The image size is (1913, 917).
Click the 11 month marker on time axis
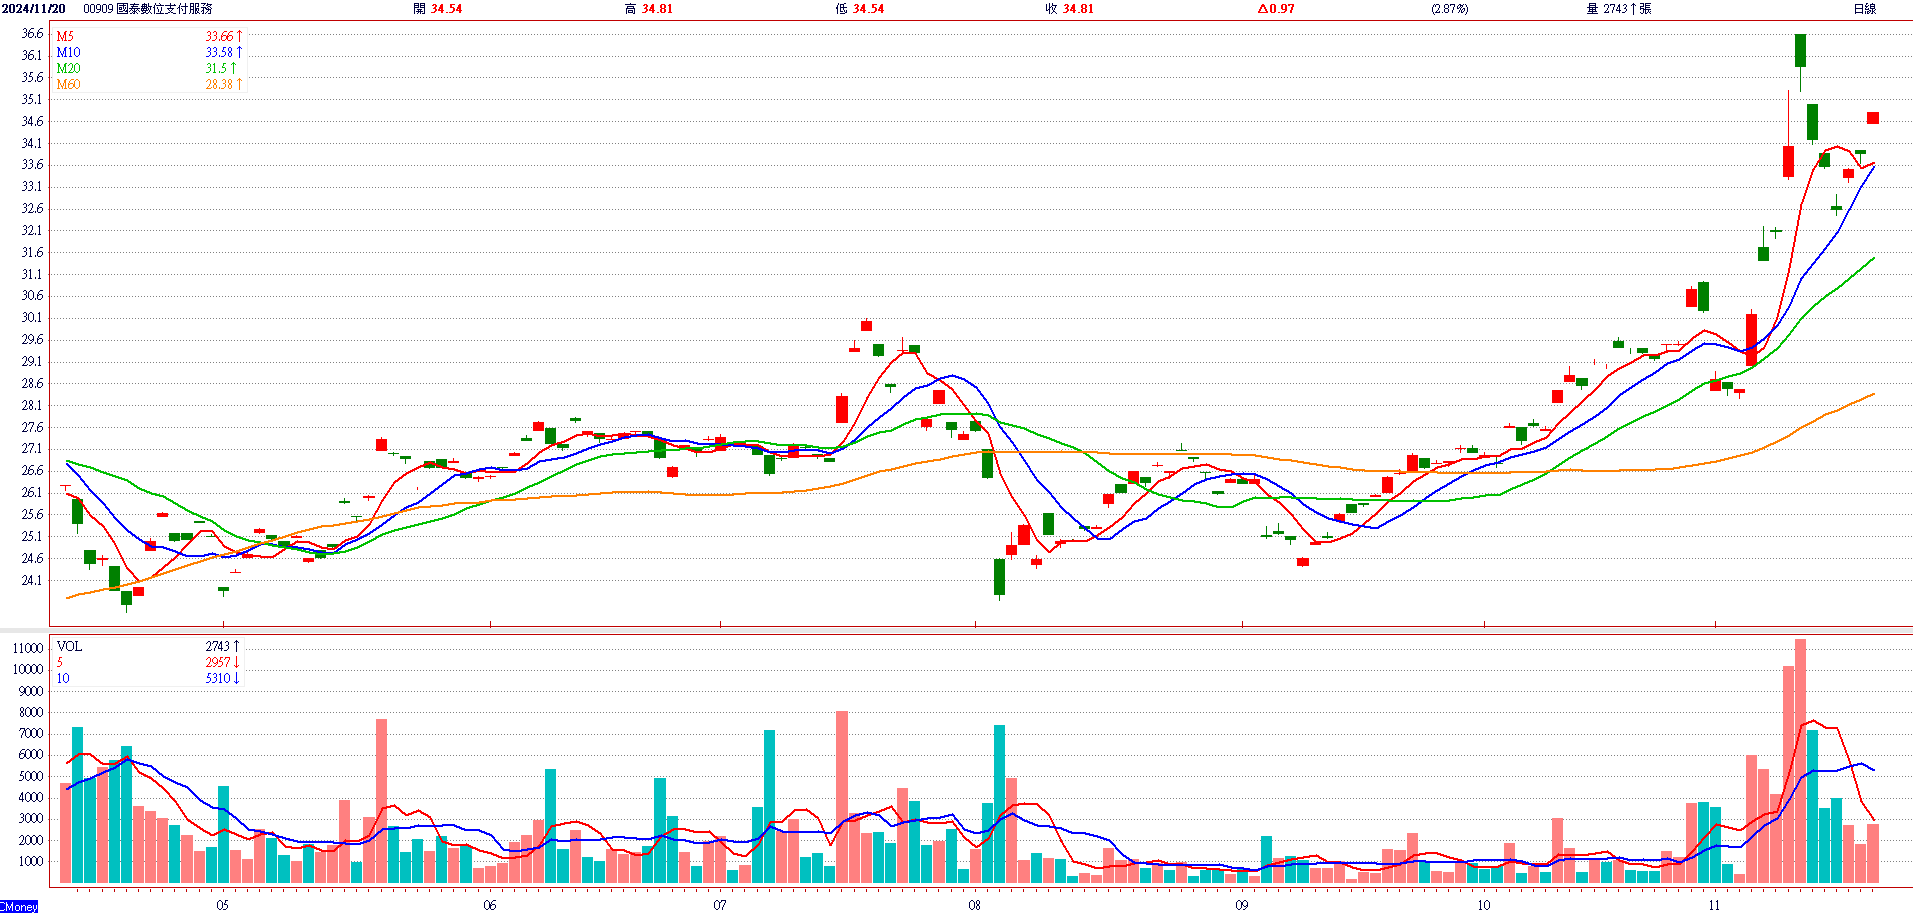(x=1714, y=906)
